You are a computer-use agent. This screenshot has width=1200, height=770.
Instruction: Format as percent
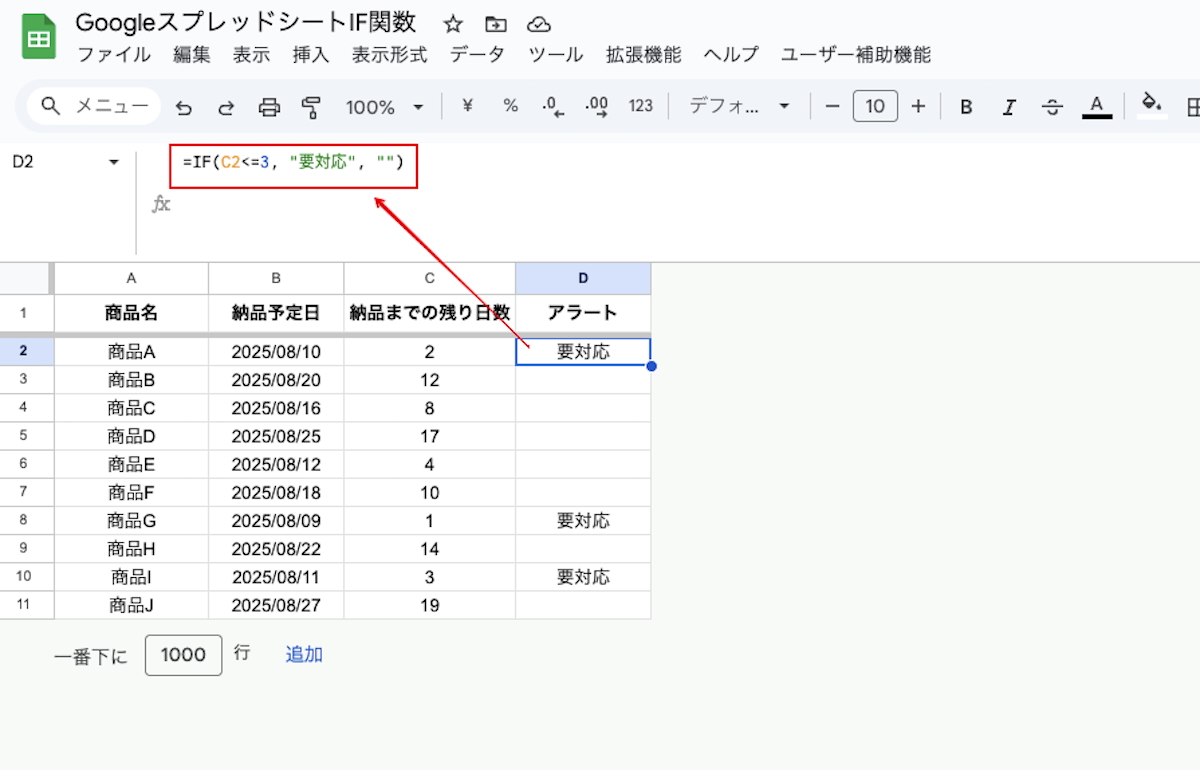[510, 106]
